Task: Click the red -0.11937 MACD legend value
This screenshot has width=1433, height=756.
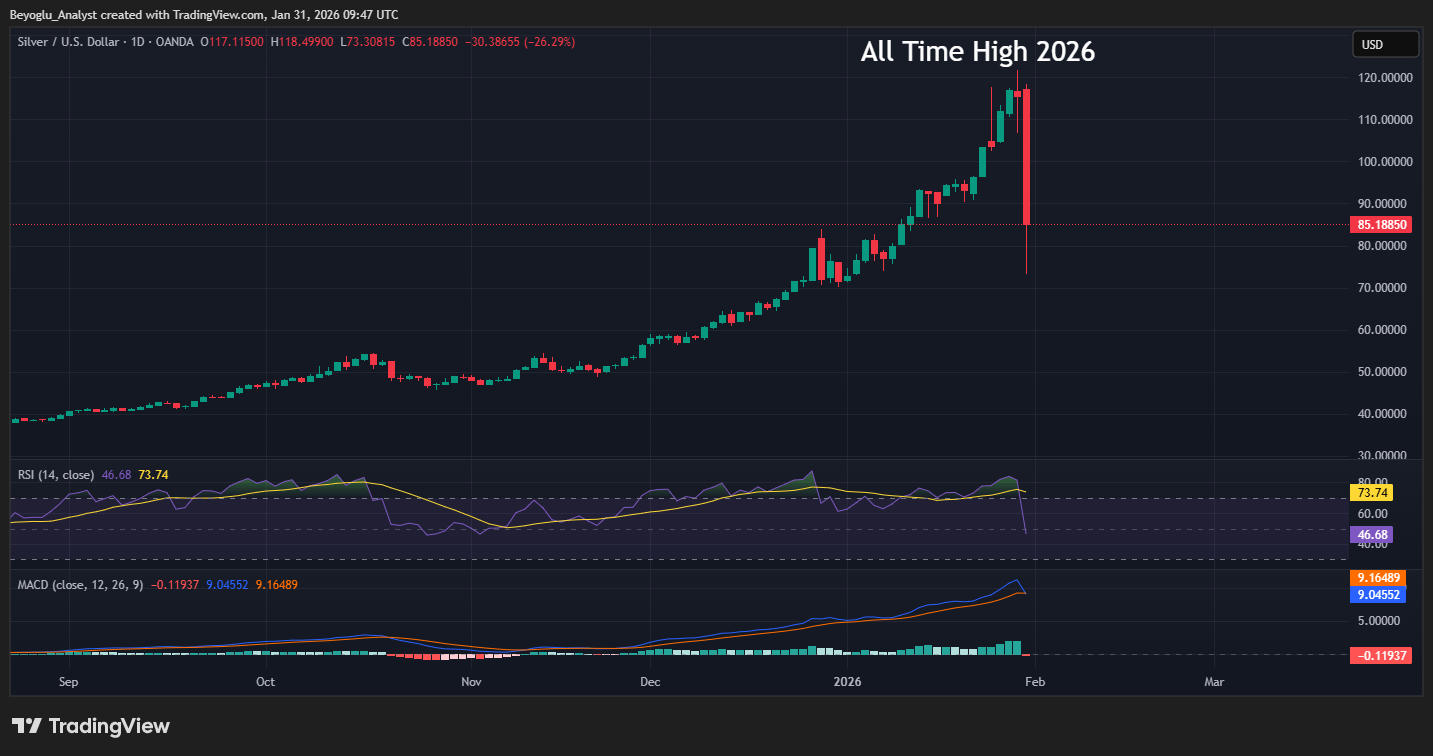Action: [174, 584]
